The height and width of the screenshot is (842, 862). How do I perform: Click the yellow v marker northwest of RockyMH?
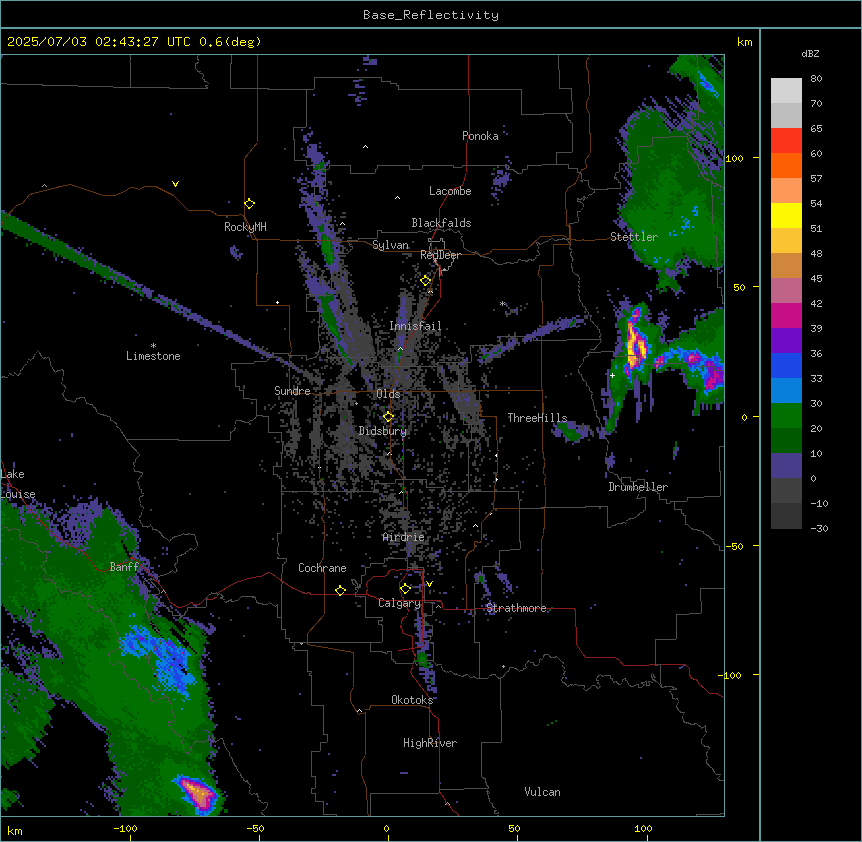pos(175,184)
